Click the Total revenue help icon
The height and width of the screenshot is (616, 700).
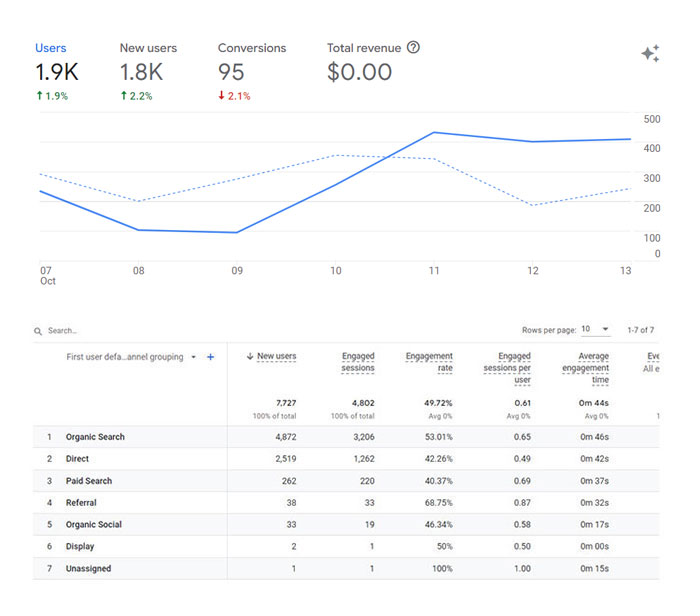[413, 47]
